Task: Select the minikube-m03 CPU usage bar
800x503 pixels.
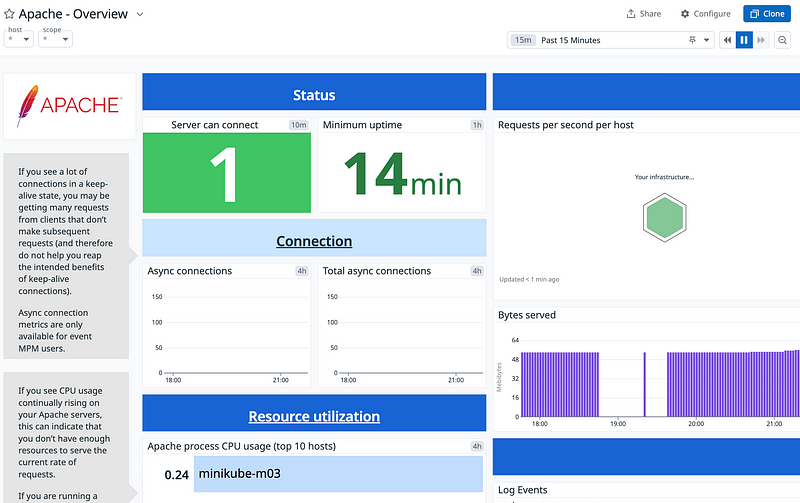Action: click(338, 473)
